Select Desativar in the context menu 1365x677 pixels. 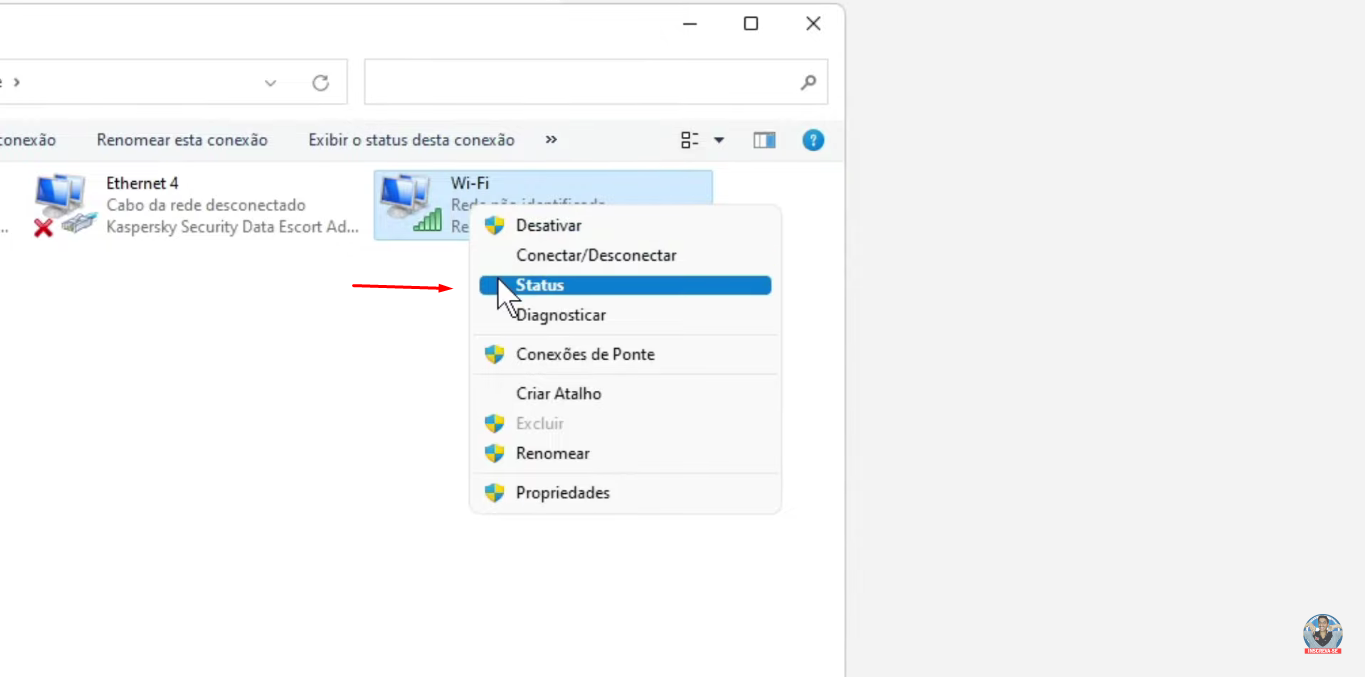pos(548,226)
